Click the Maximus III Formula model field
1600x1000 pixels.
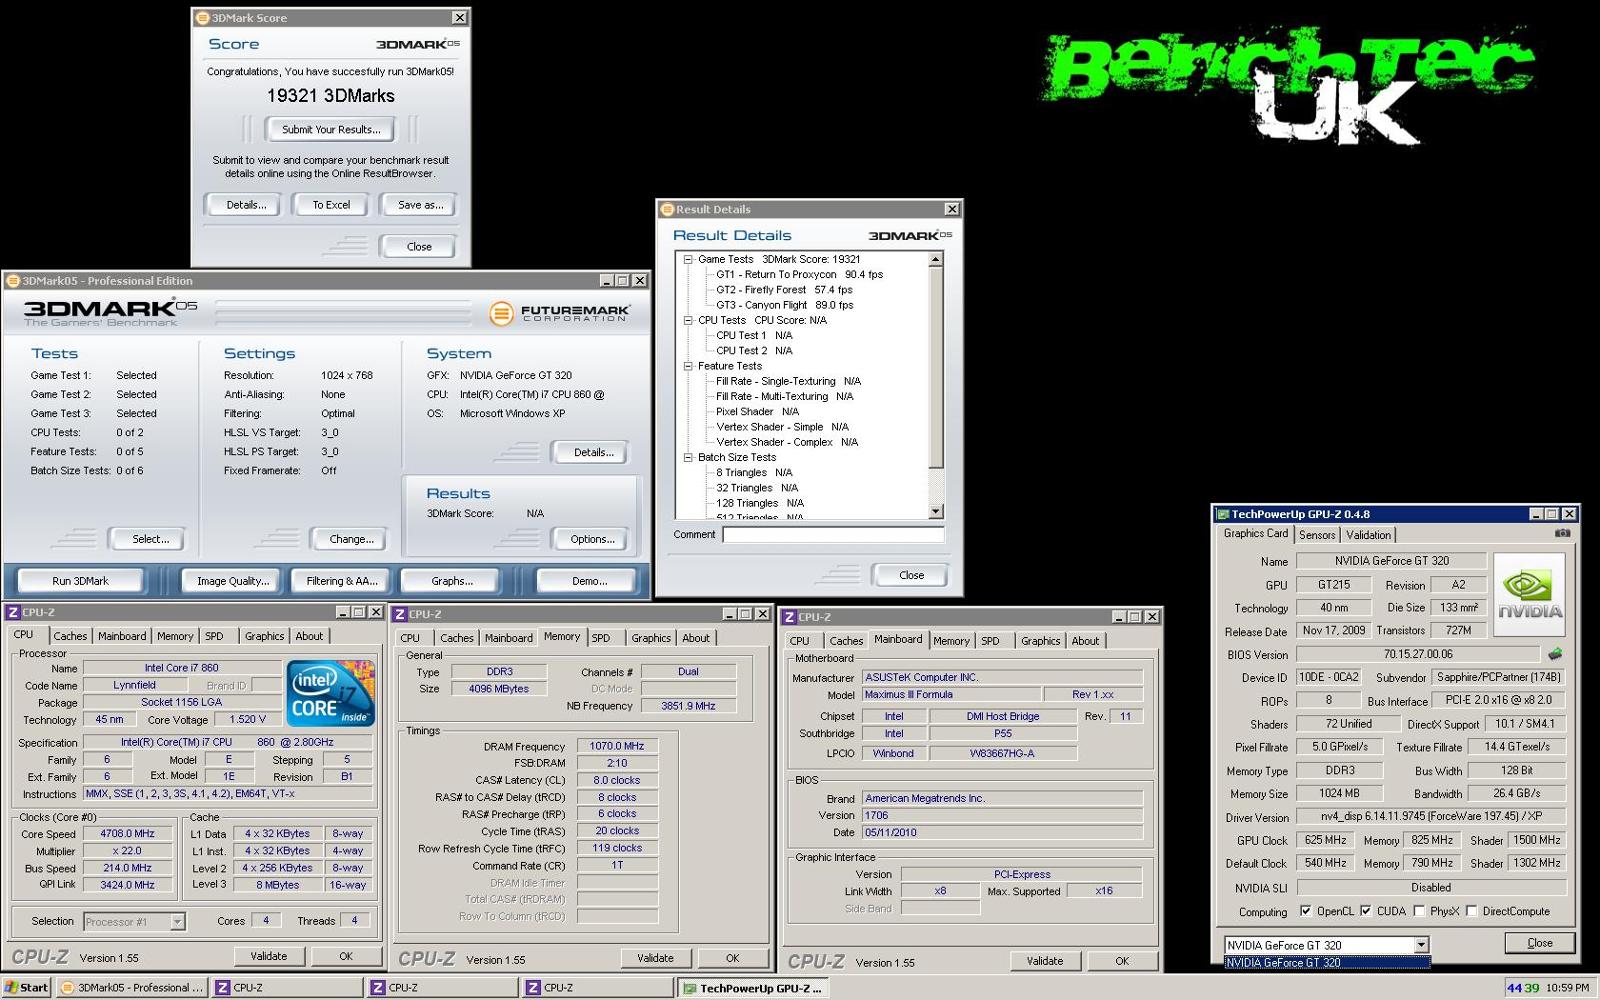pyautogui.click(x=950, y=694)
